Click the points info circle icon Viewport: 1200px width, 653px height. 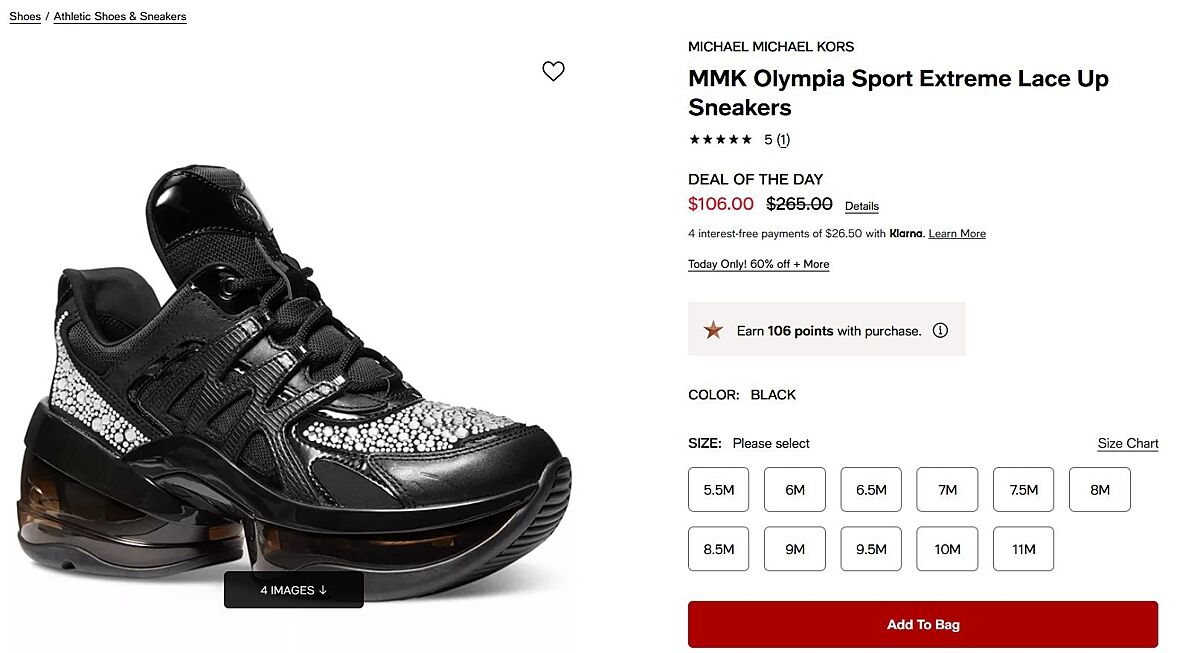[x=940, y=331]
